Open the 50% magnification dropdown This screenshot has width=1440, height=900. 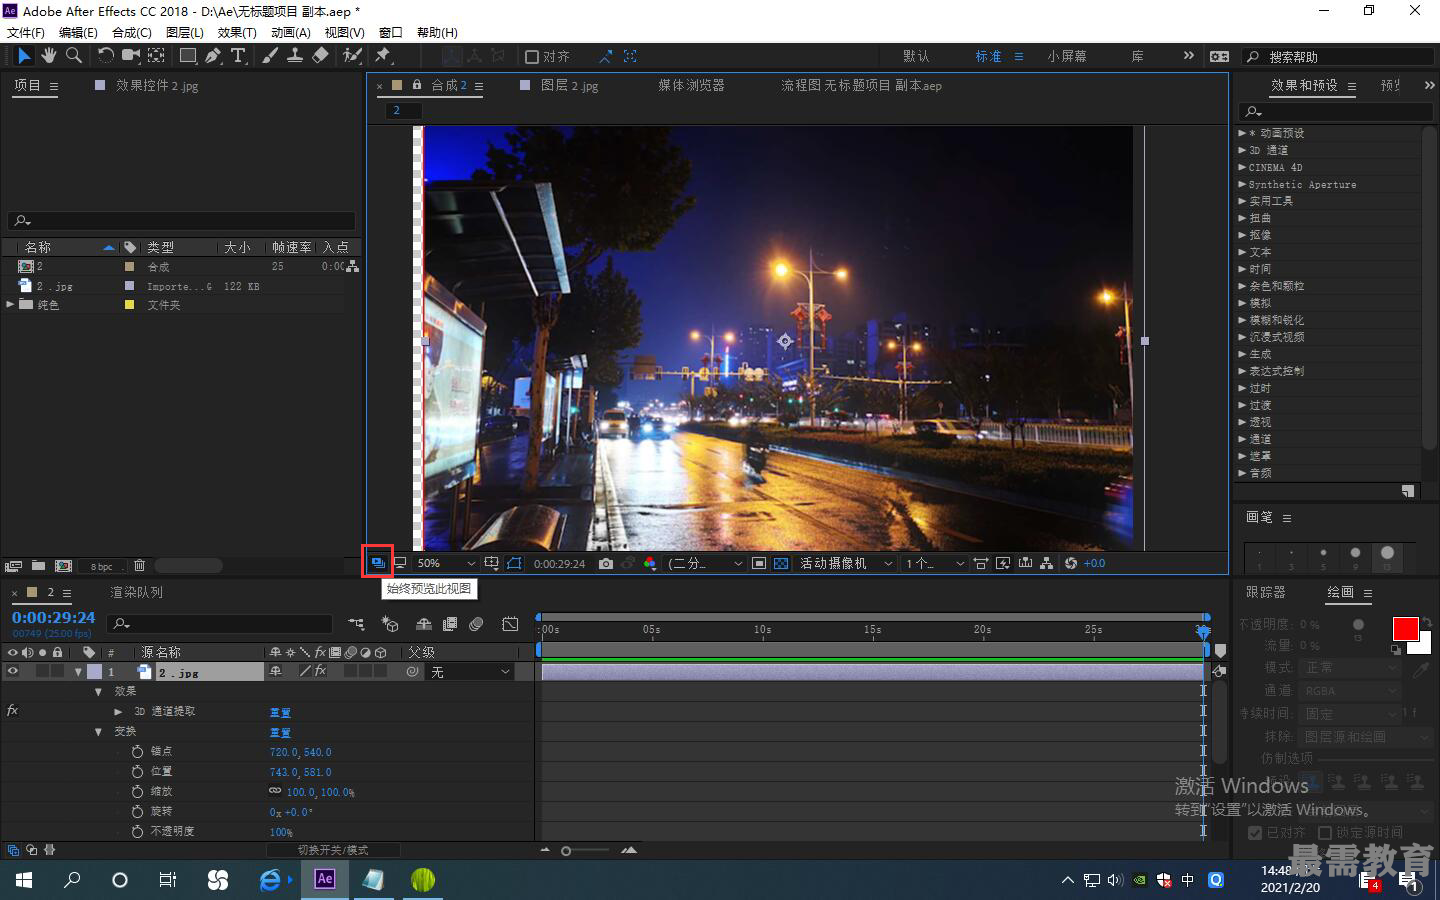tap(445, 563)
